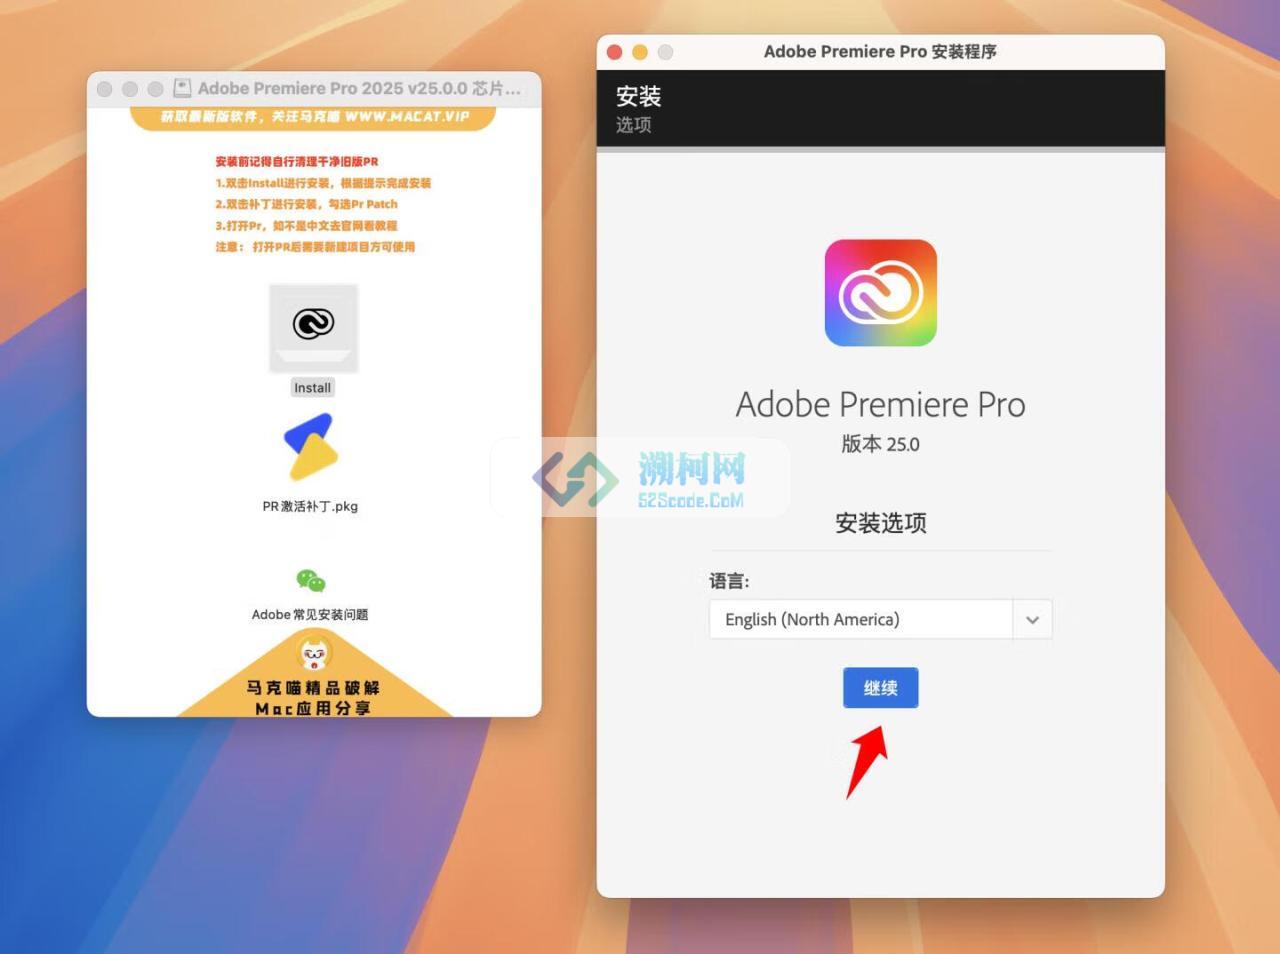Image resolution: width=1280 pixels, height=954 pixels.
Task: Click the 选项 subtitle in installer header
Action: click(x=633, y=125)
